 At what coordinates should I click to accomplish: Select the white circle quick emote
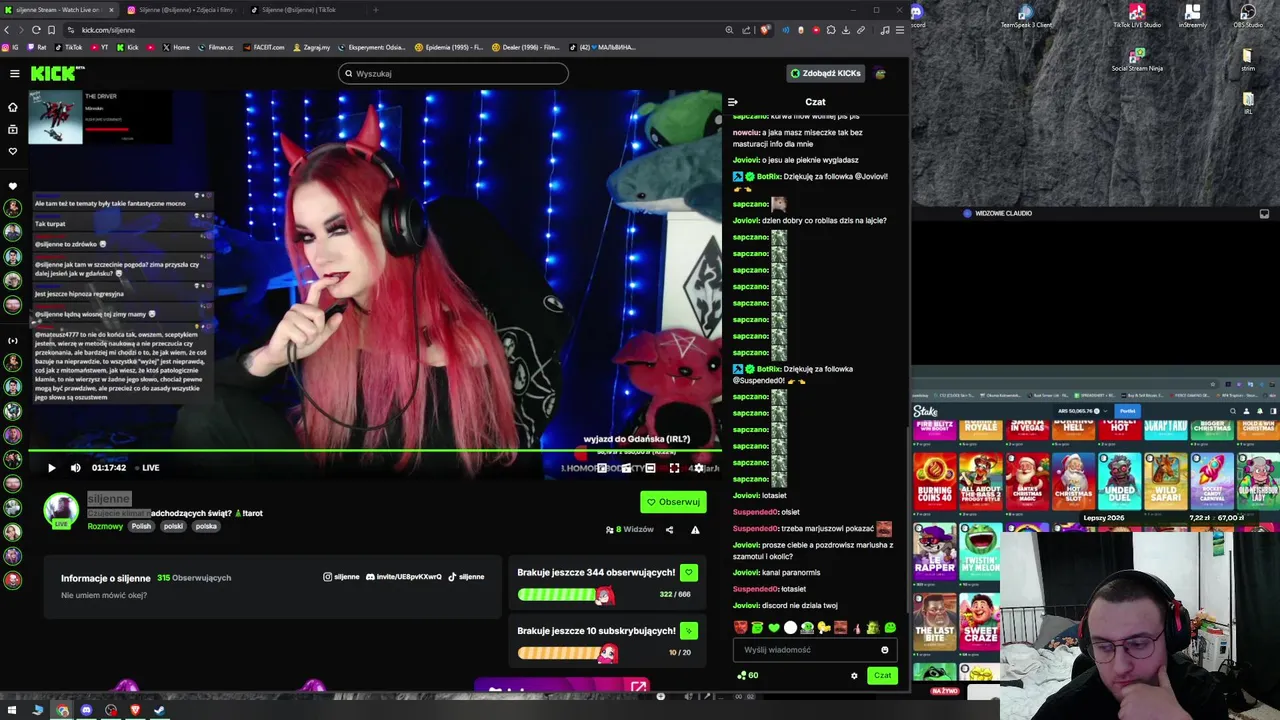790,628
